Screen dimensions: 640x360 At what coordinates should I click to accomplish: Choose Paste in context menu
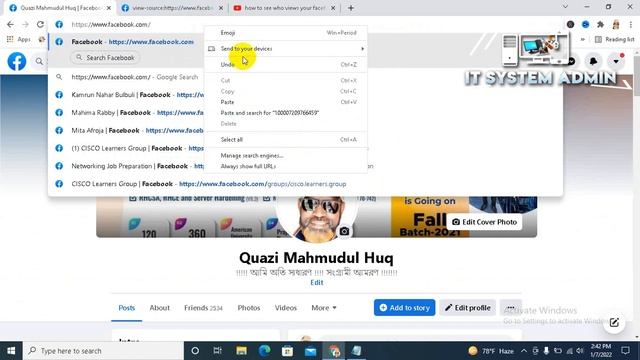(286, 102)
